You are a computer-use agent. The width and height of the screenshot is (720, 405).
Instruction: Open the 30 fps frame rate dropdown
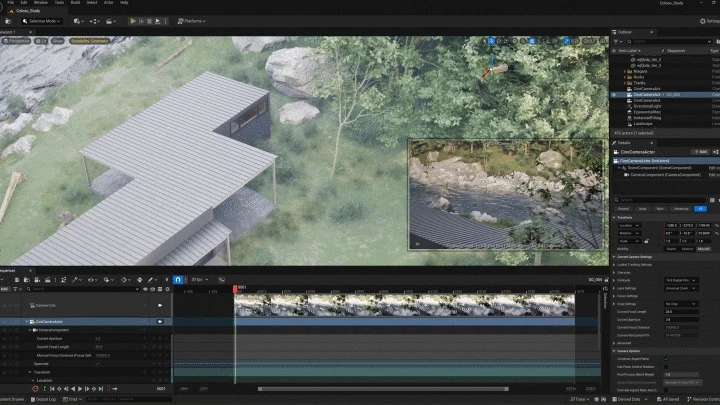200,280
